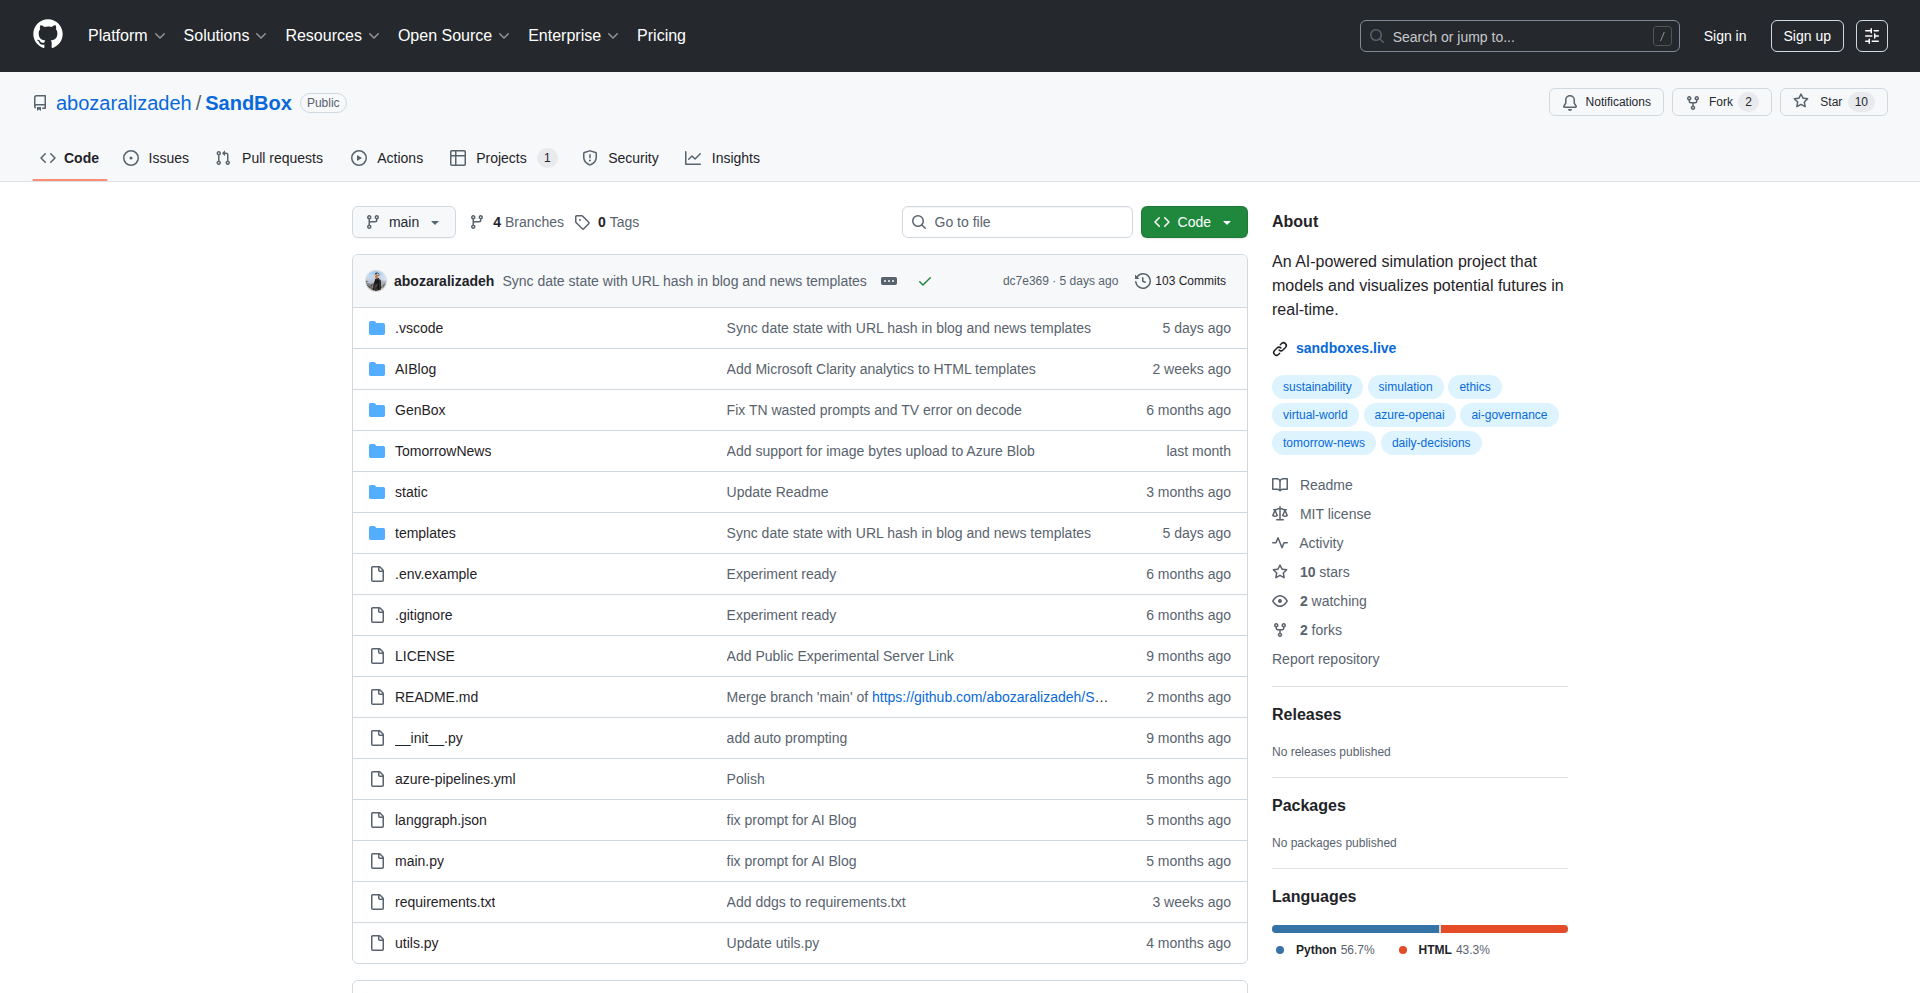Screen dimensions: 1920x993
Task: Open the TomorrowNews folder icon
Action: pos(377,451)
